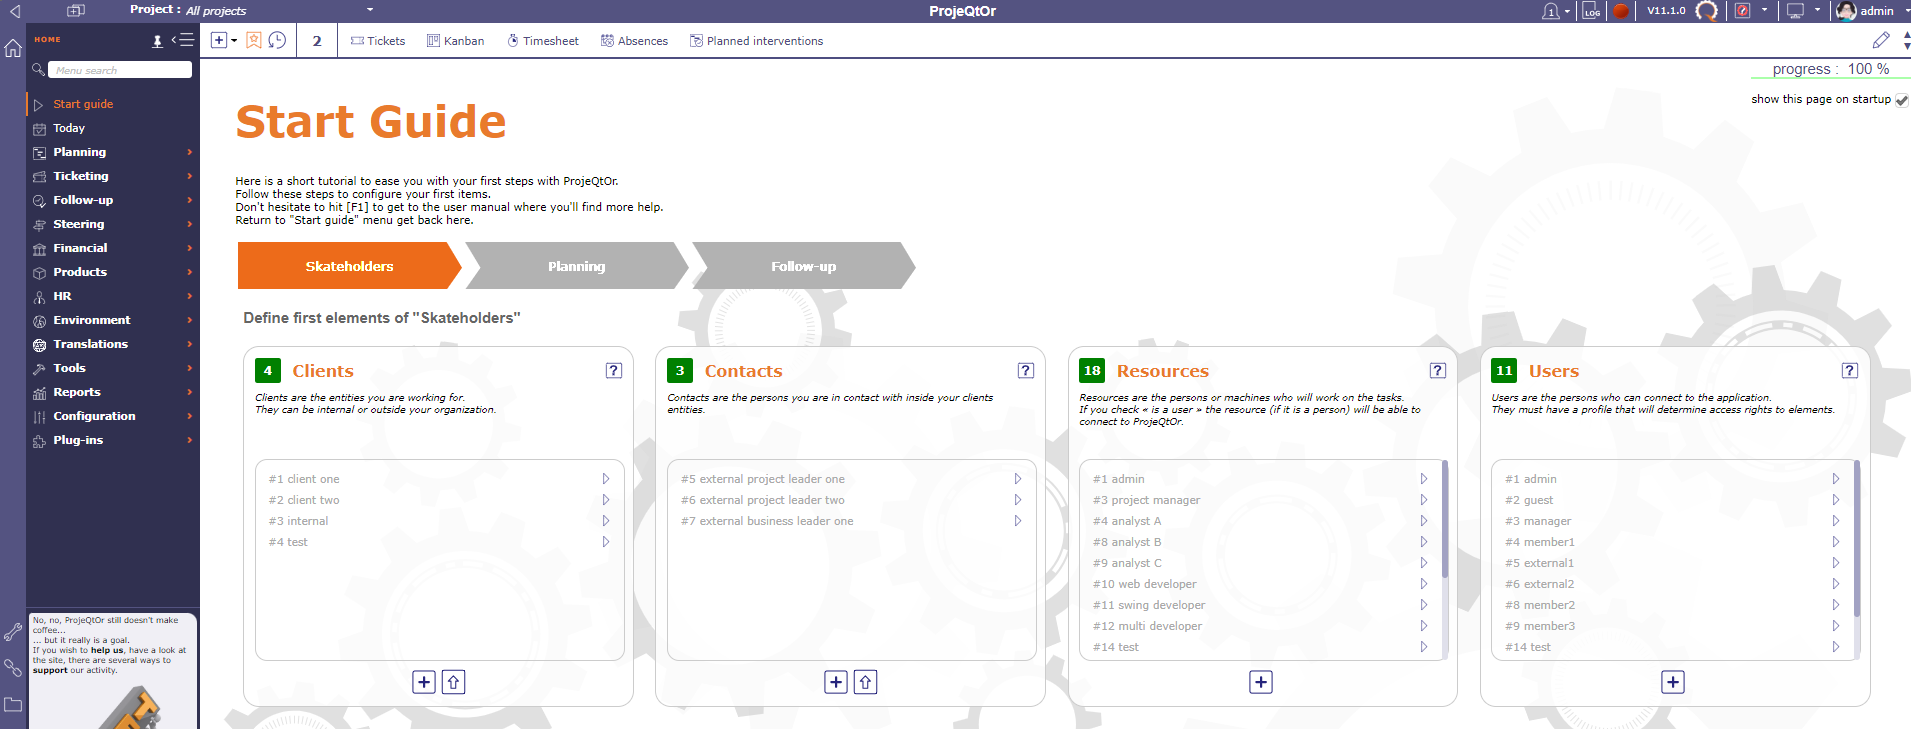Click the Menu search input field

tap(120, 70)
